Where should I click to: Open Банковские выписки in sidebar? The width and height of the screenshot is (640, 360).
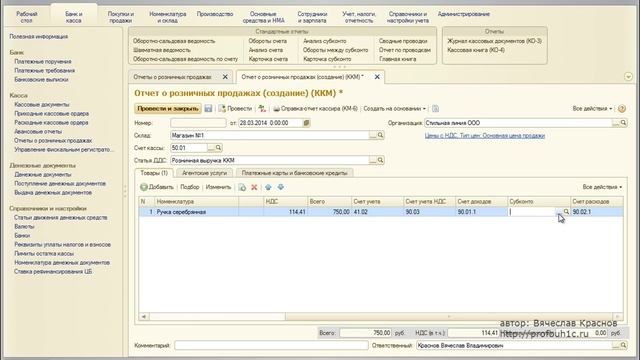(x=41, y=79)
